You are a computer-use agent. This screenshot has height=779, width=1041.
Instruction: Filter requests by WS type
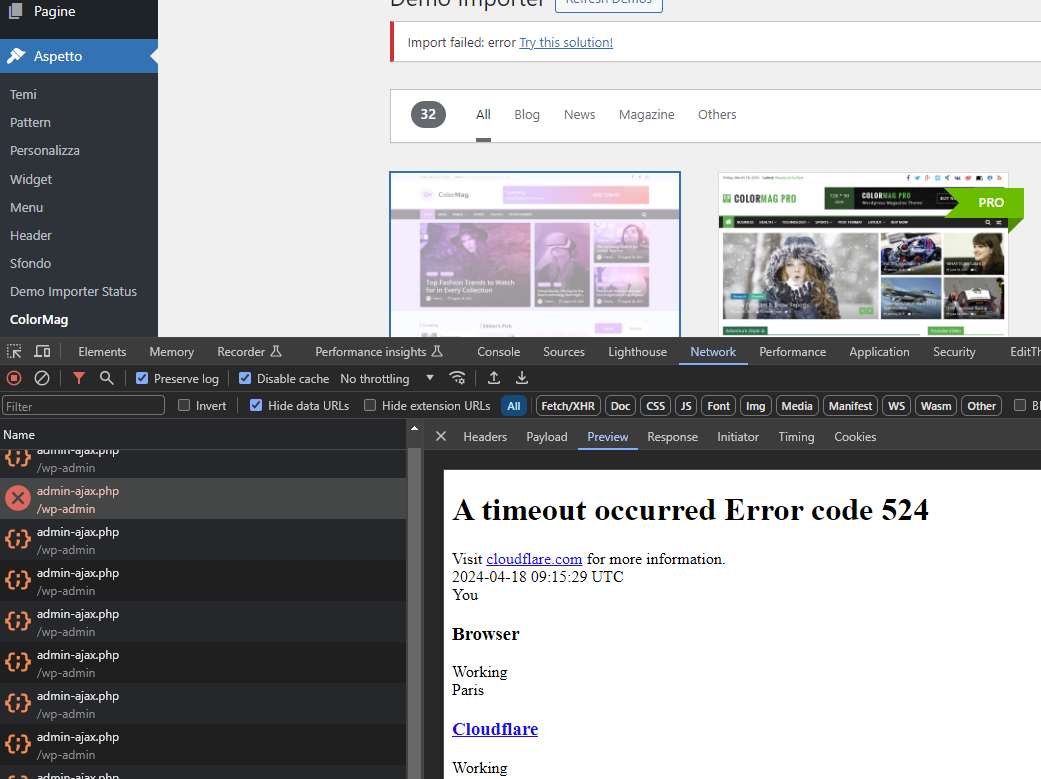tap(896, 406)
